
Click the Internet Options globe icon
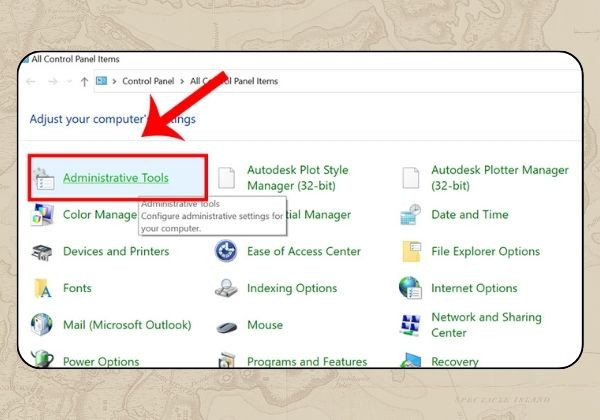point(410,288)
